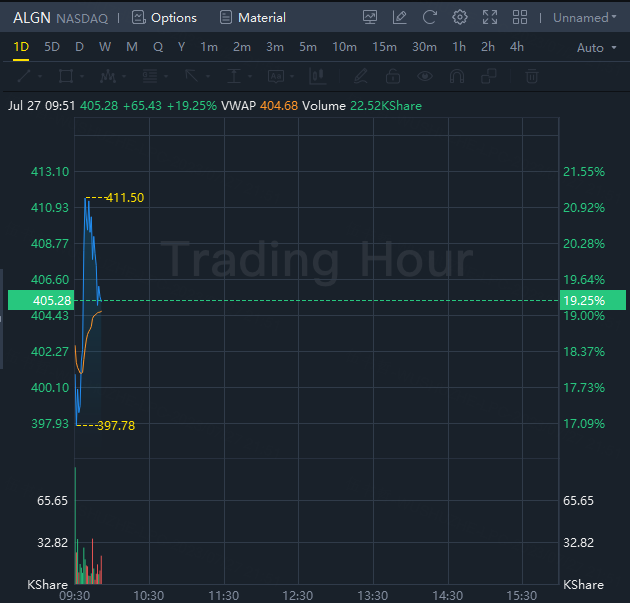Viewport: 630px width, 603px height.
Task: Click the Volume 22.52KShare readout
Action: 362,106
